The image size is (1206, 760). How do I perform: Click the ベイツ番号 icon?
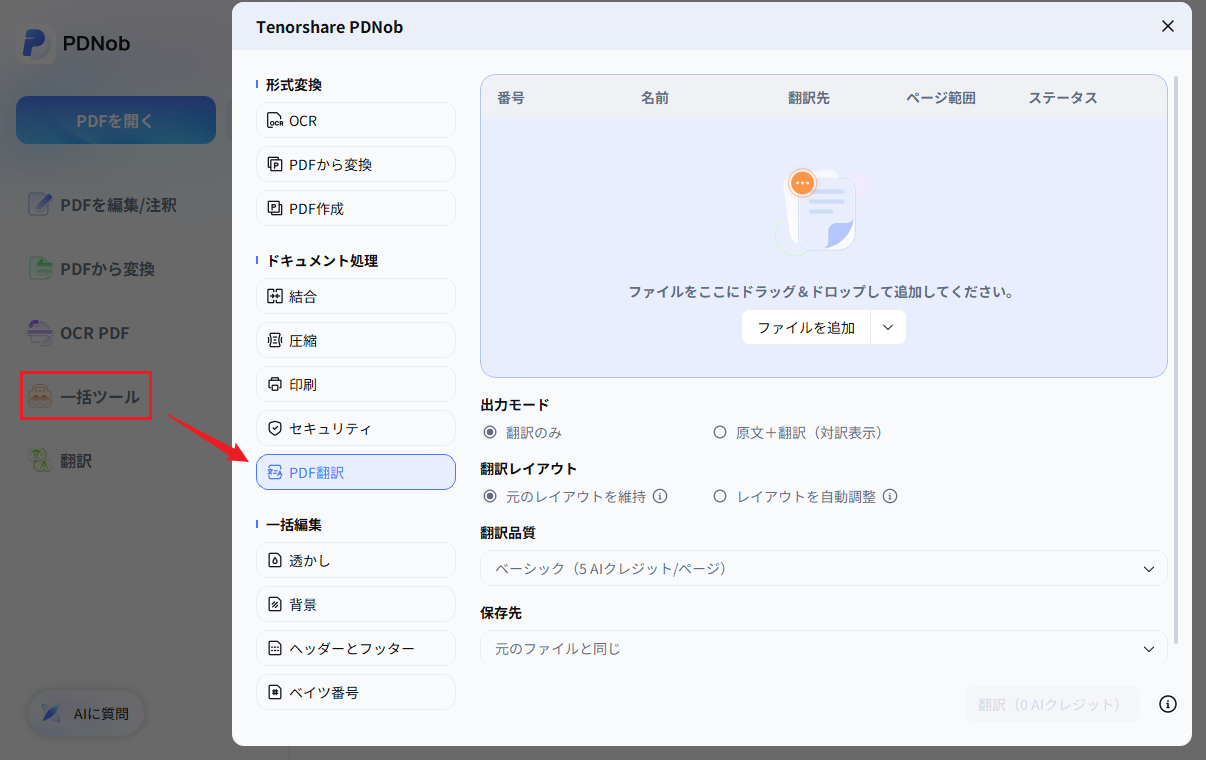(x=275, y=693)
